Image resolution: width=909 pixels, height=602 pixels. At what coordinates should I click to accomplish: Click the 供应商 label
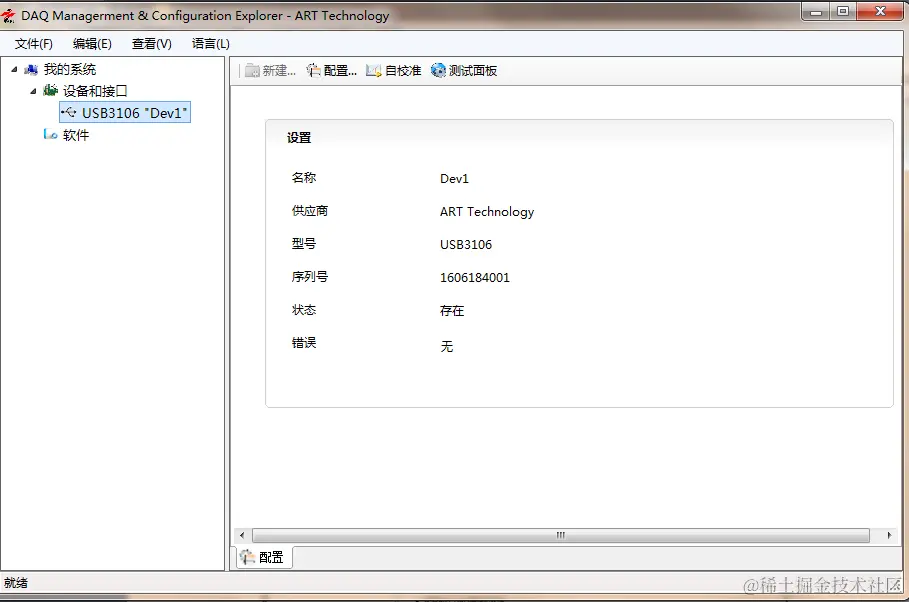(x=310, y=211)
